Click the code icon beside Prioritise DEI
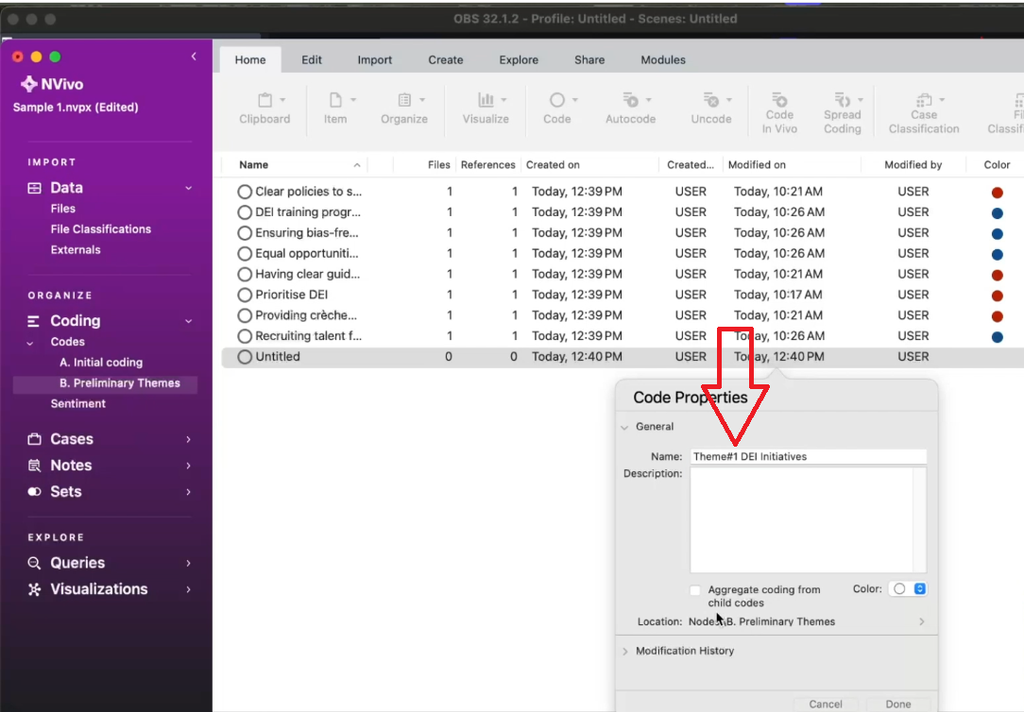1024x712 pixels. pyautogui.click(x=245, y=295)
